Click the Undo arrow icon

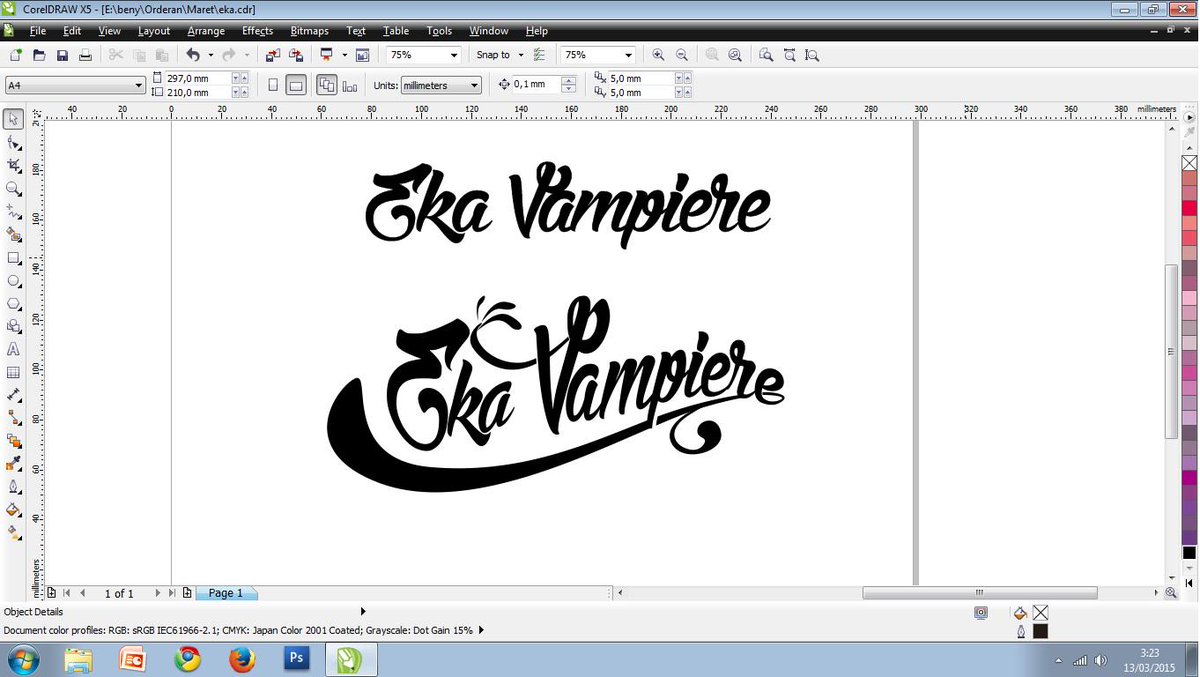[193, 55]
